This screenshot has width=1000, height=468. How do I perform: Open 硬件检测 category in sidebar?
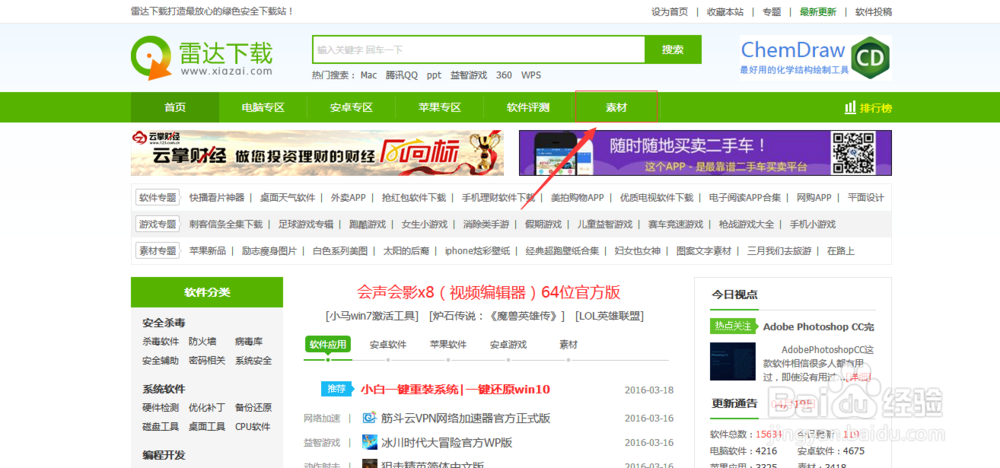(x=161, y=408)
